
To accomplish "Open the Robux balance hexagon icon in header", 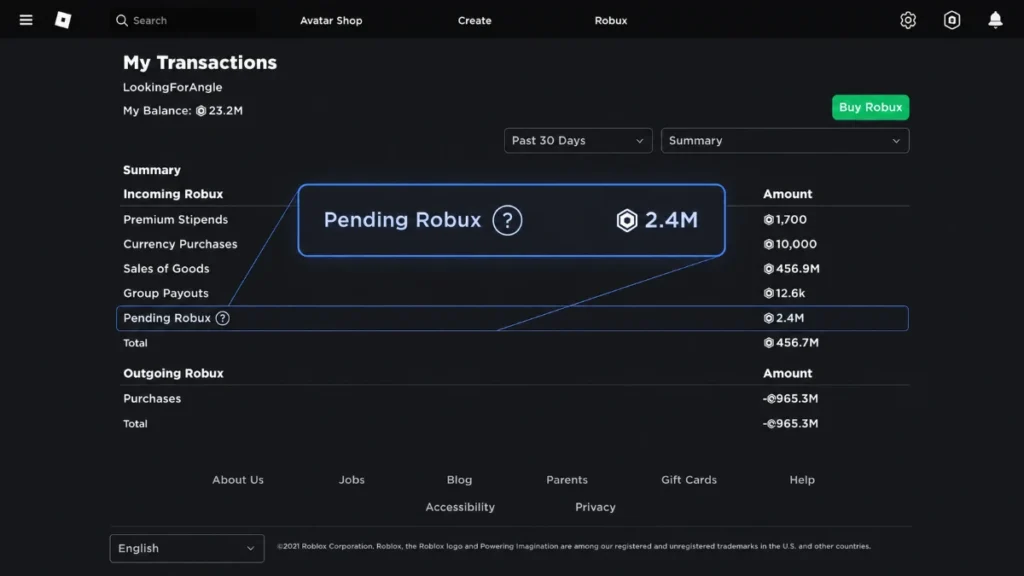I will coord(952,20).
